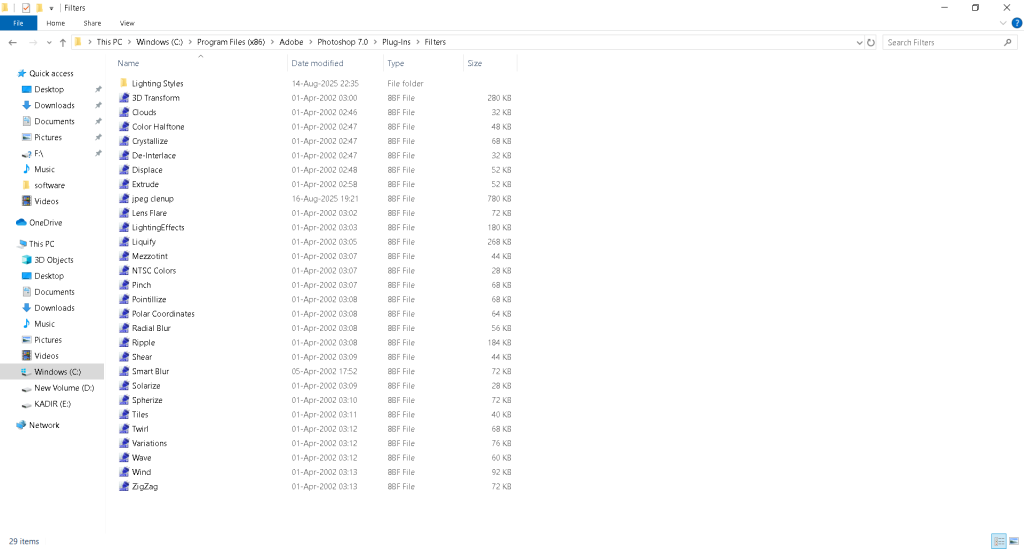Click the Refresh icon beside address bar
This screenshot has width=1024, height=549.
871,42
